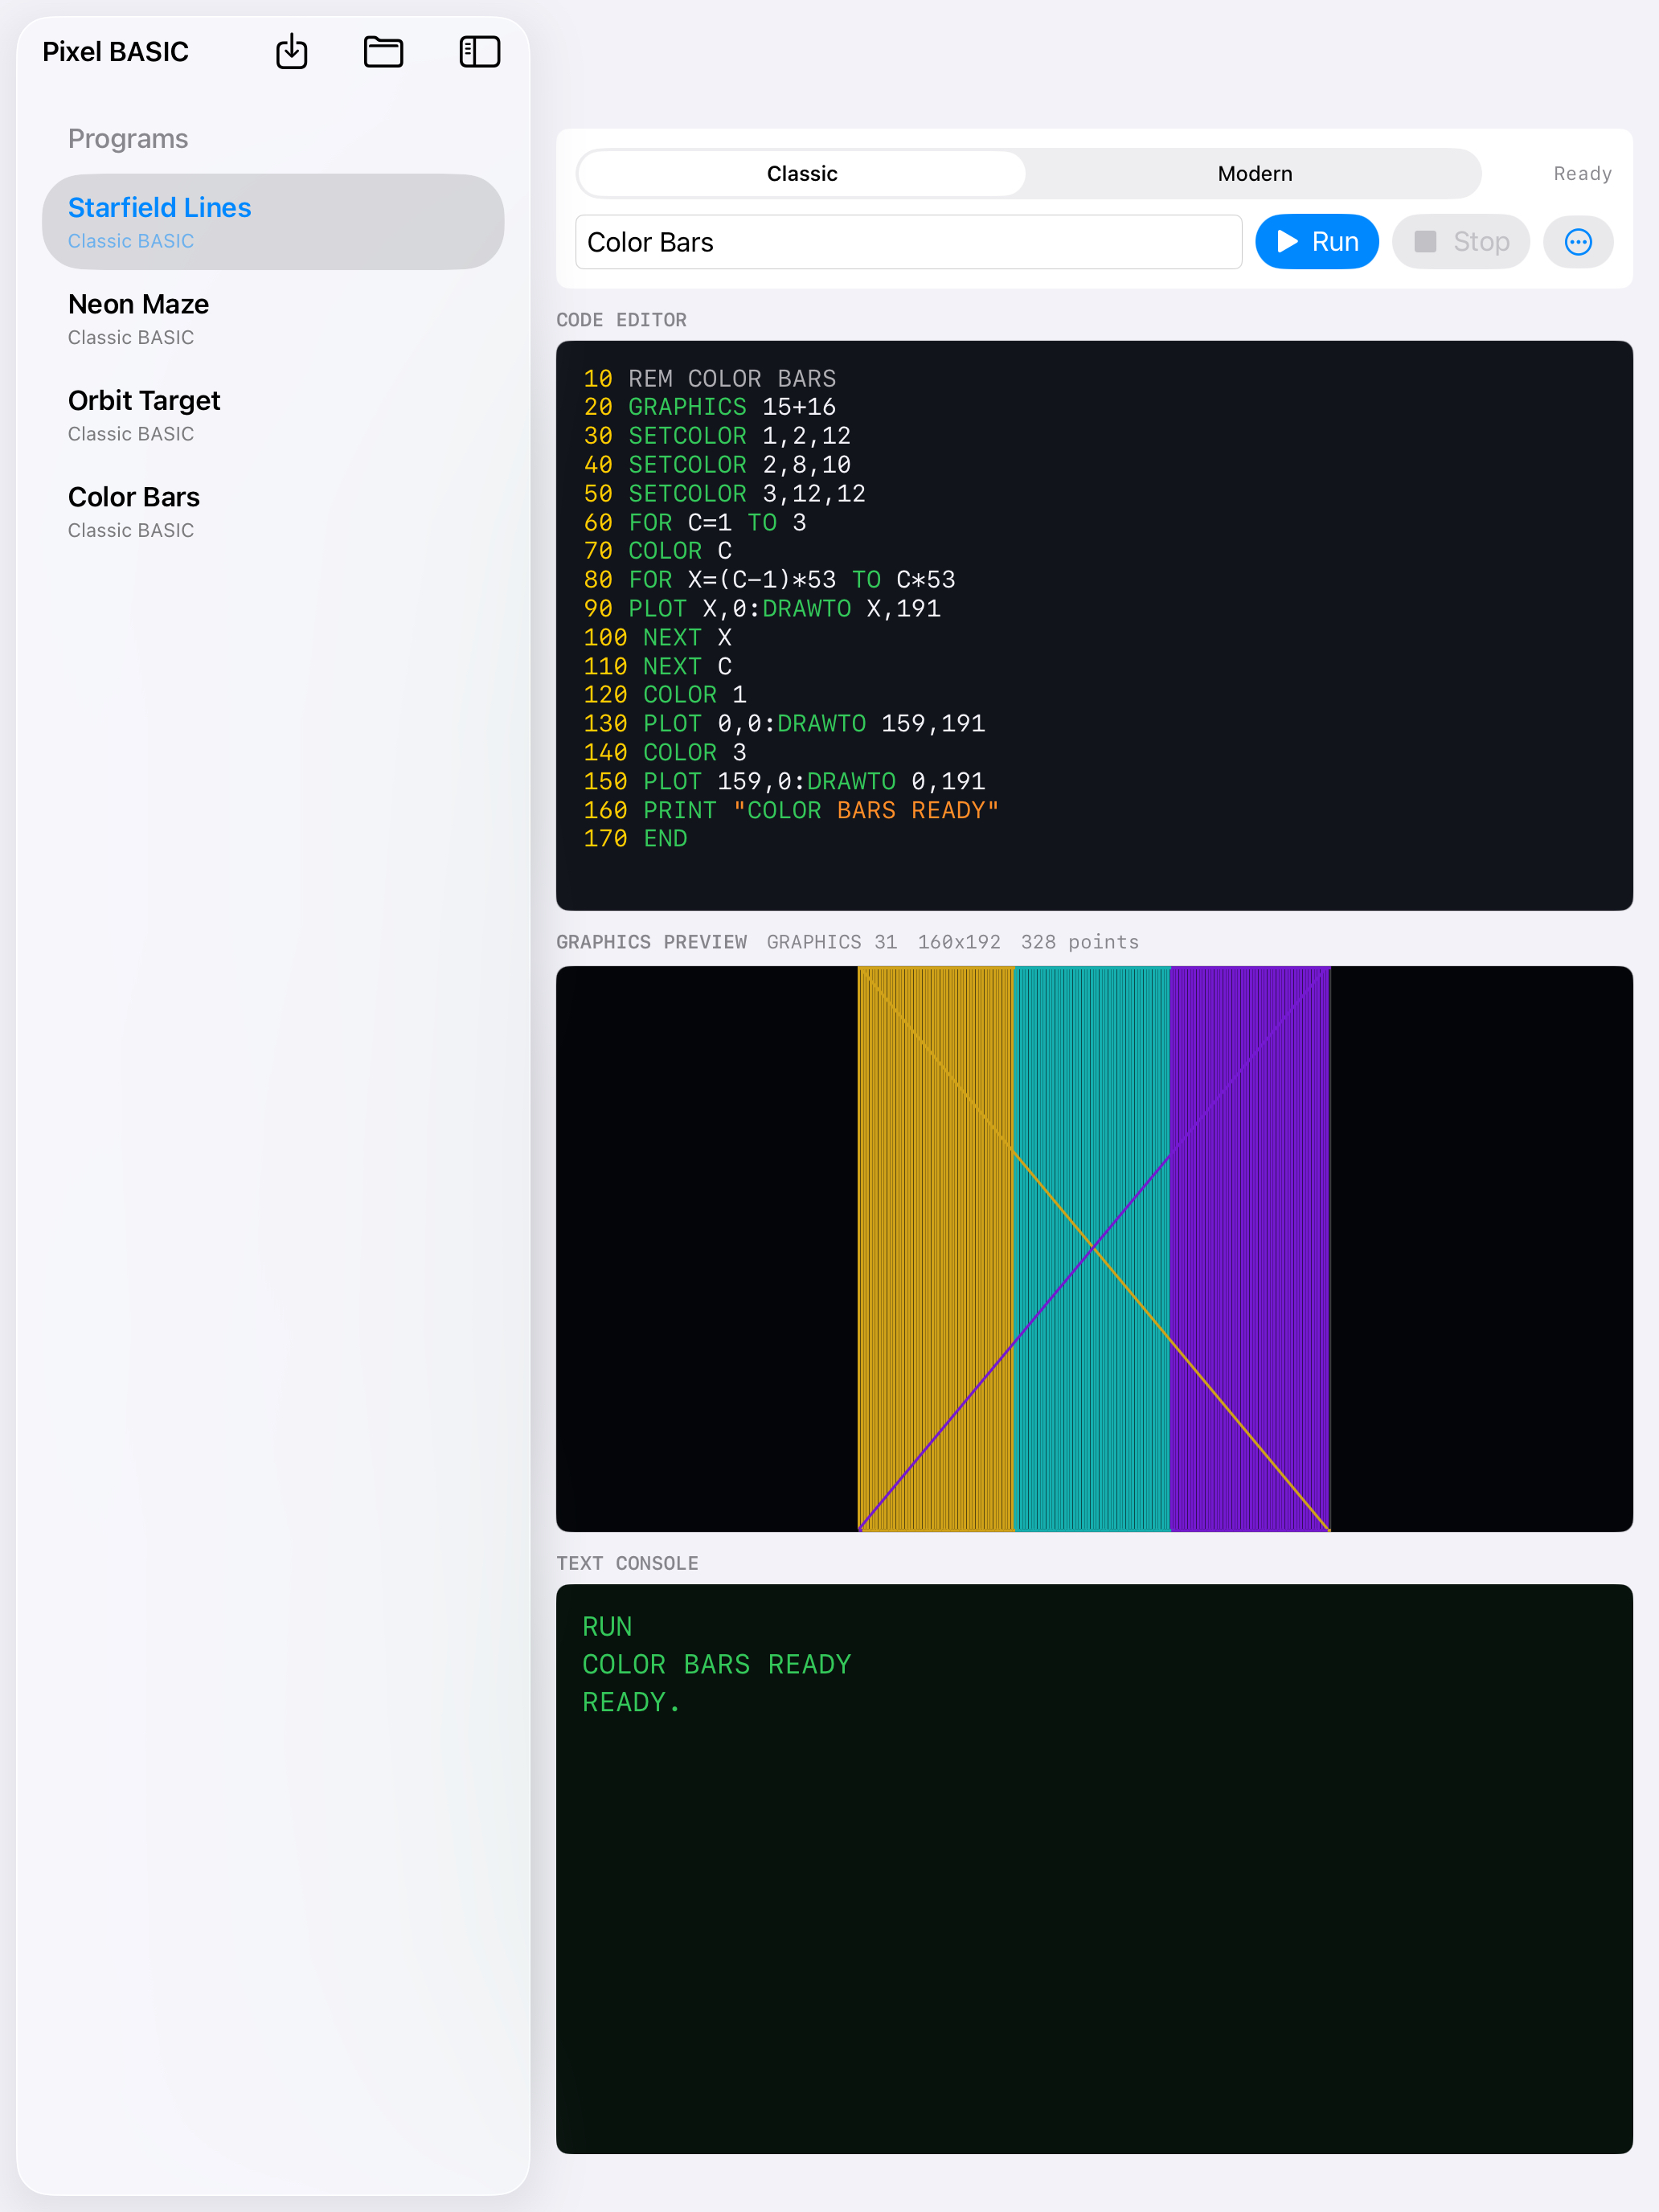The image size is (1659, 2212).
Task: Click line 80 FOR X loop
Action: 769,580
